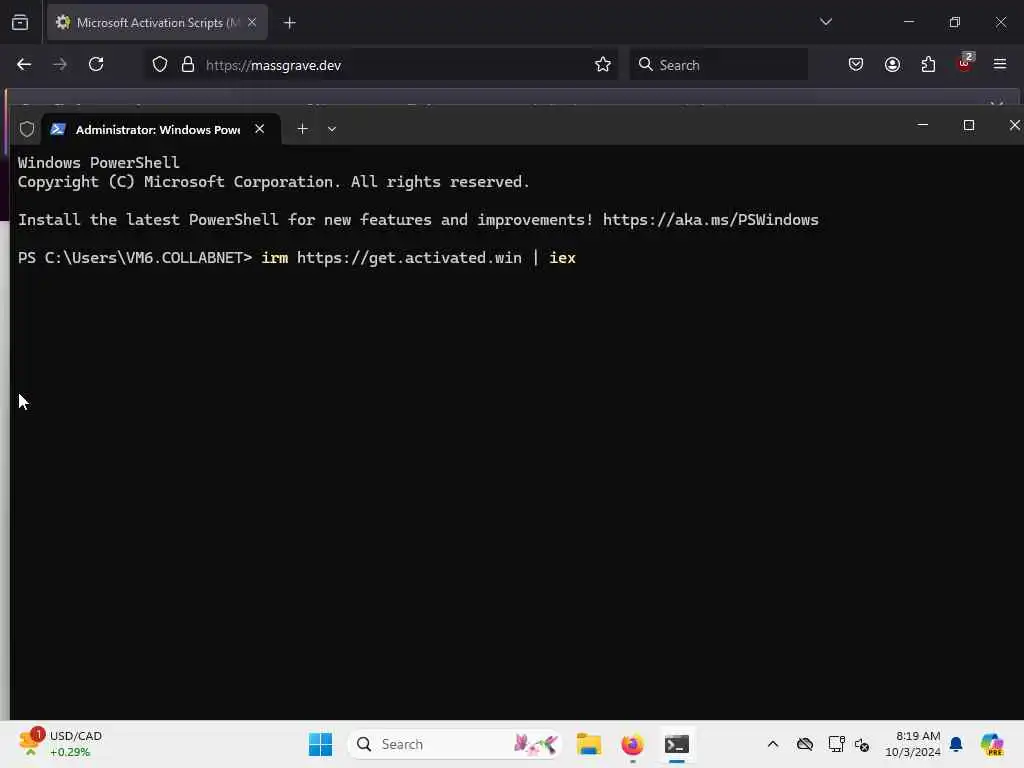This screenshot has width=1024, height=768.
Task: Reload the massgrave.dev page
Action: point(96,64)
